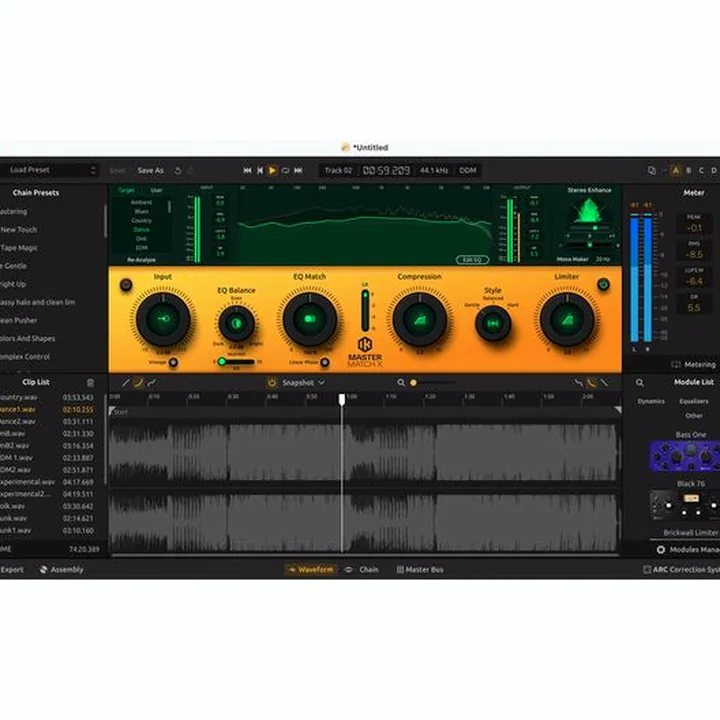The width and height of the screenshot is (720, 720).
Task: Adjust the Mono Maker frequency slider
Action: (590, 245)
